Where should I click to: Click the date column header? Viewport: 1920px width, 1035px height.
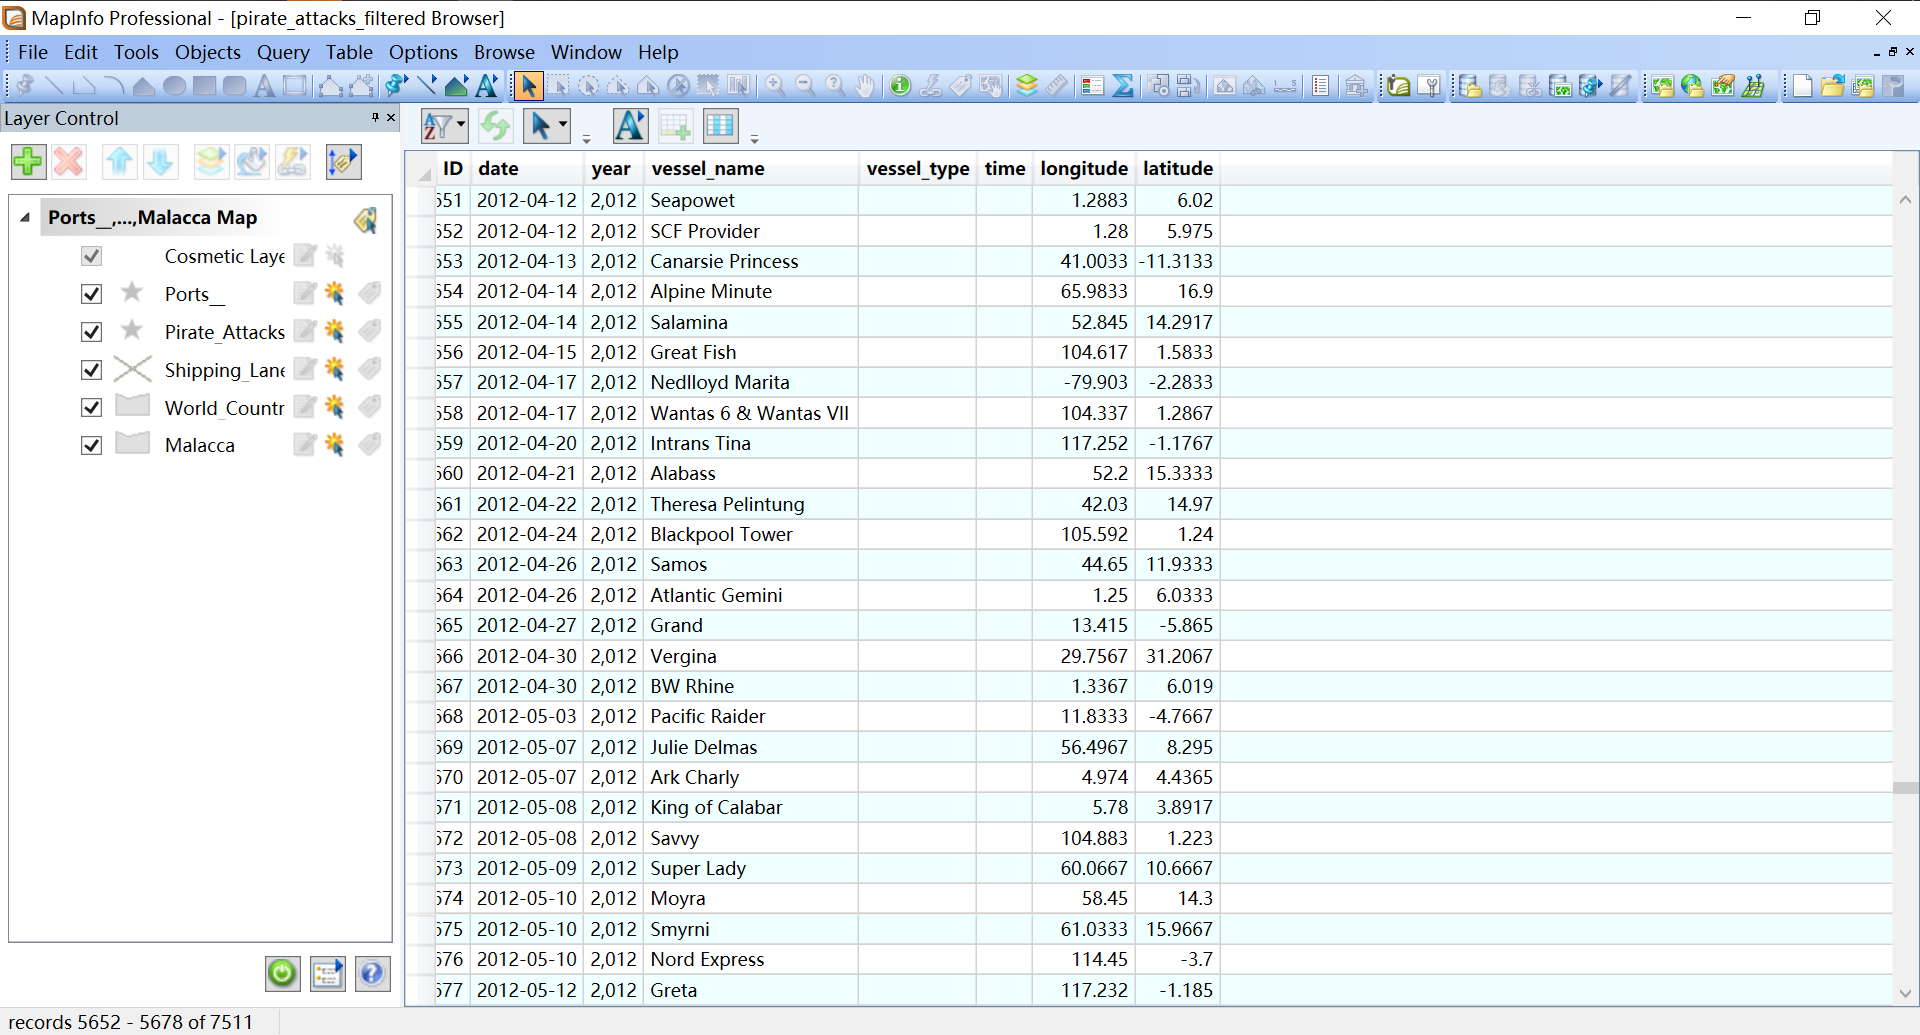tap(527, 169)
